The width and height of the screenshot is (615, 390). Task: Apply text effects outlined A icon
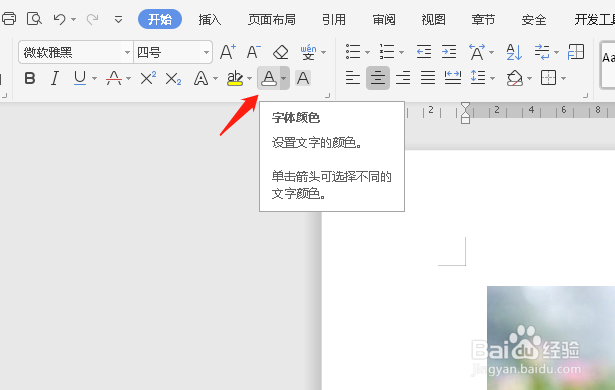coord(201,78)
